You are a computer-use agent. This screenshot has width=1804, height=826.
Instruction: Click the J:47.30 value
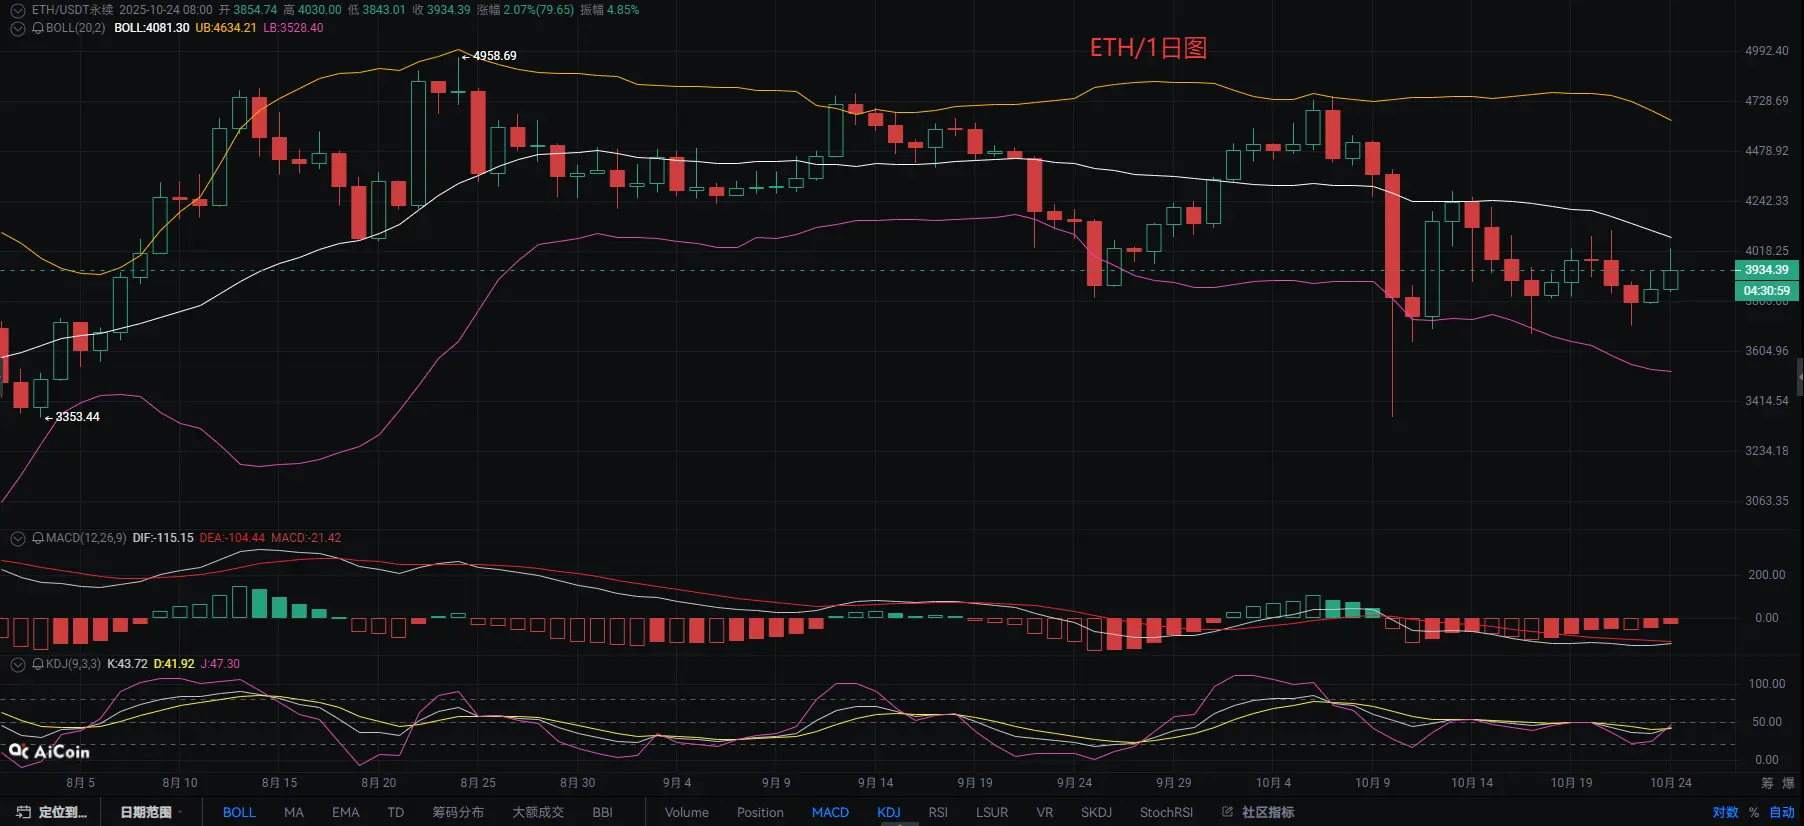point(220,664)
